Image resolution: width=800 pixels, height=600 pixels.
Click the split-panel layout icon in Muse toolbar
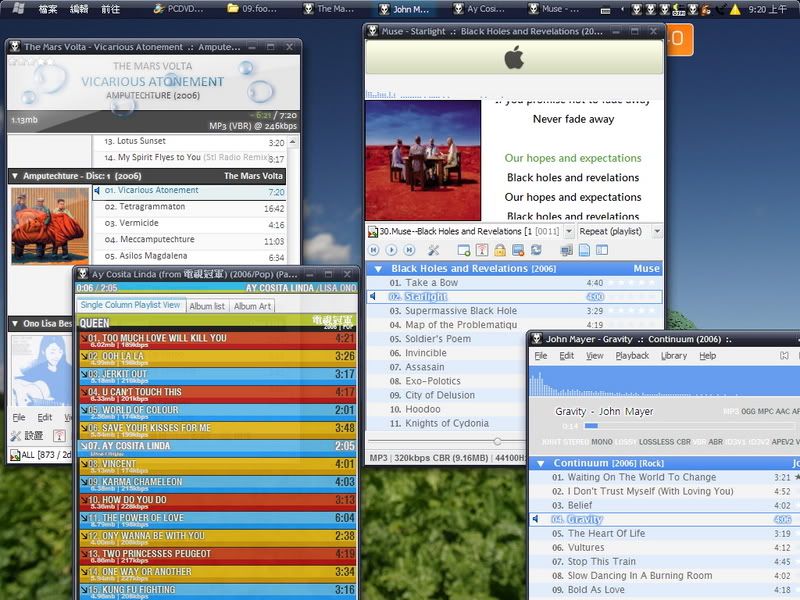602,250
